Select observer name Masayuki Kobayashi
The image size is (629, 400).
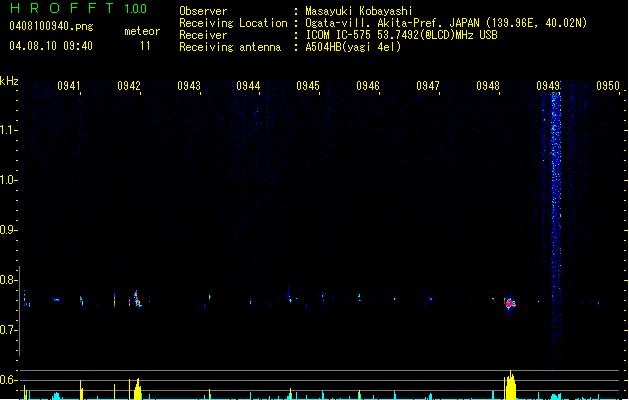pyautogui.click(x=359, y=11)
